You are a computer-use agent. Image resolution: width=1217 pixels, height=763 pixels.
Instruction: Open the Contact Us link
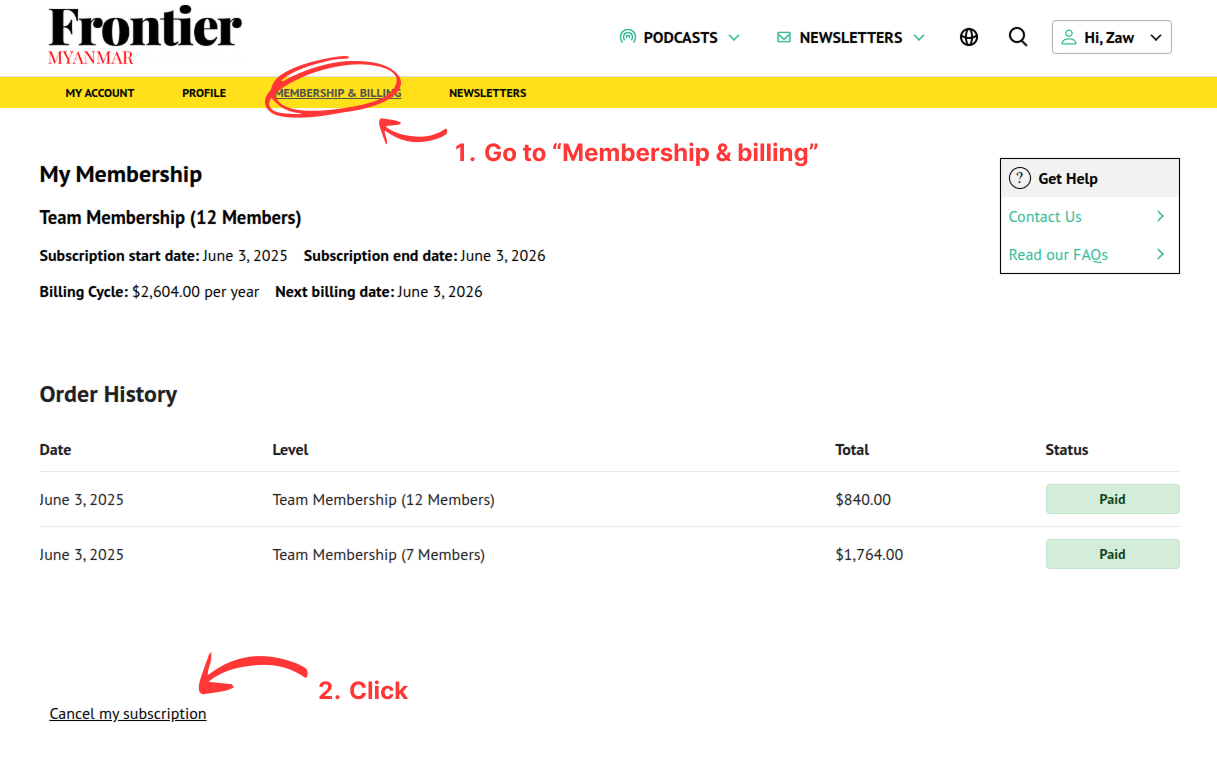click(x=1044, y=216)
